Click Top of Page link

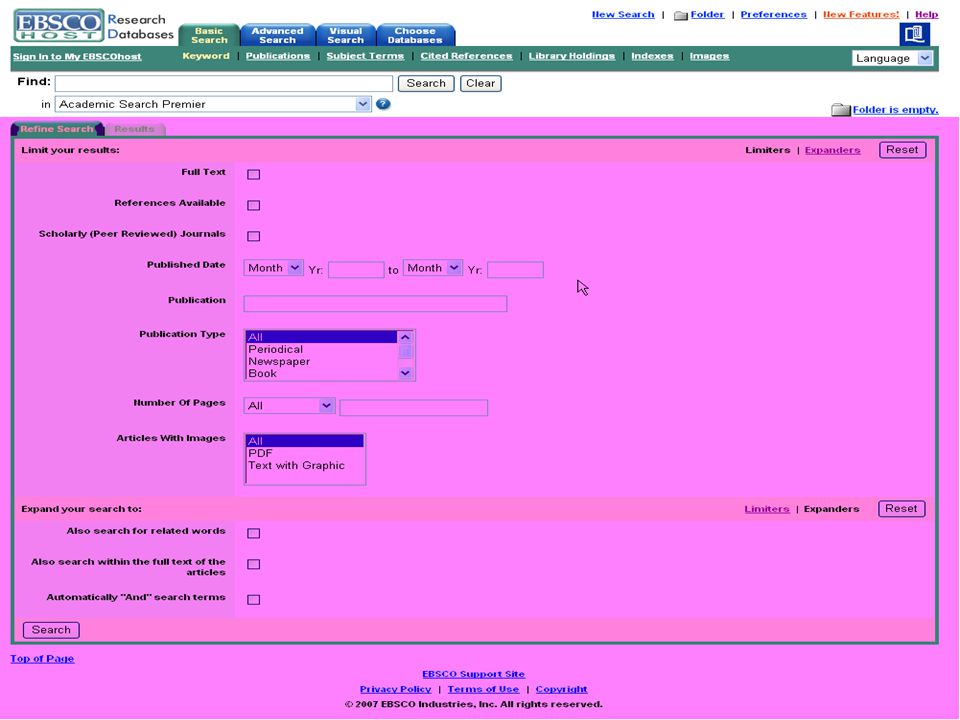click(42, 659)
